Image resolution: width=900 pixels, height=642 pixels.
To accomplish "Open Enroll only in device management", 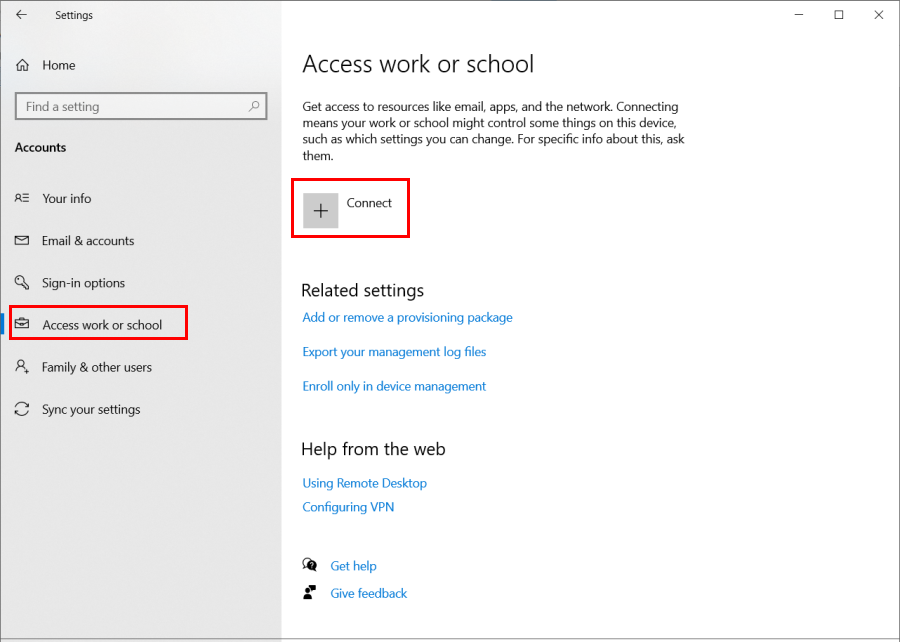I will [394, 386].
